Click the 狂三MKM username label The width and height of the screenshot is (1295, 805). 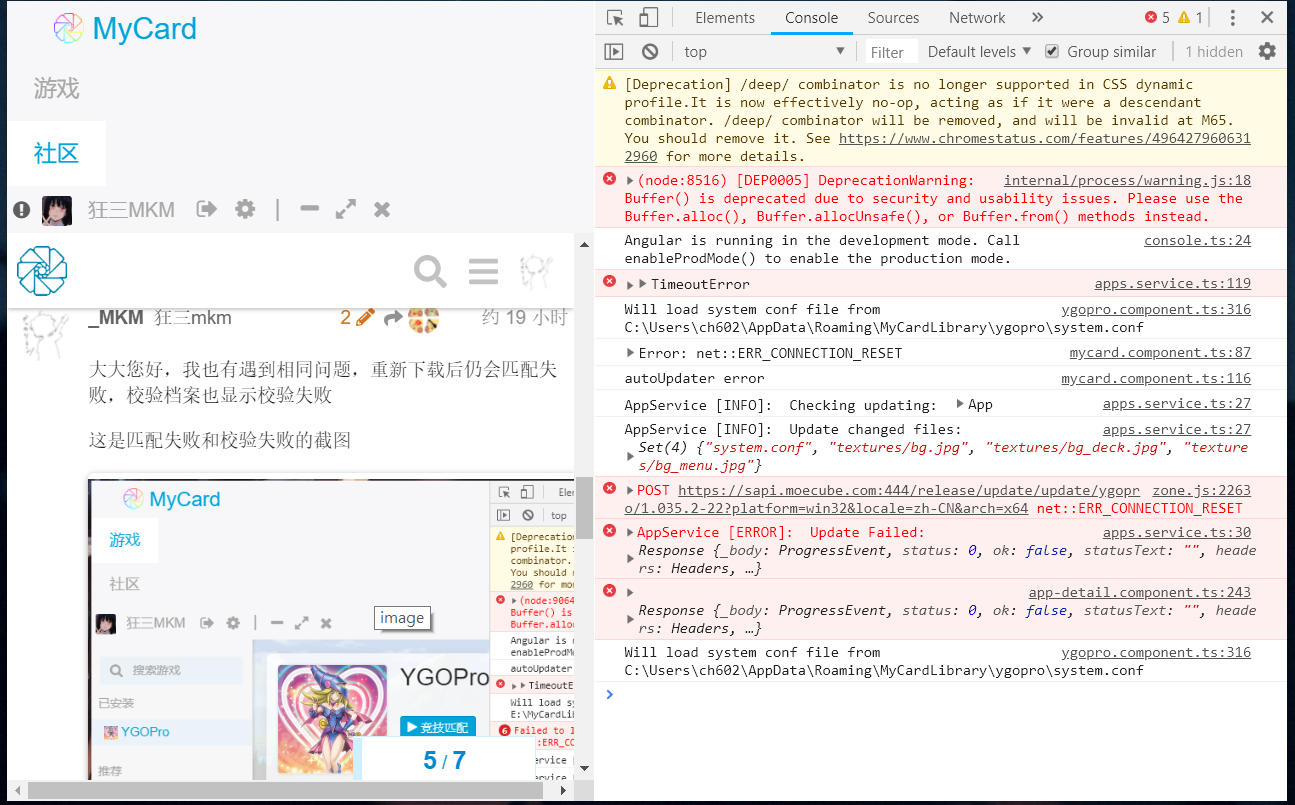pos(131,210)
